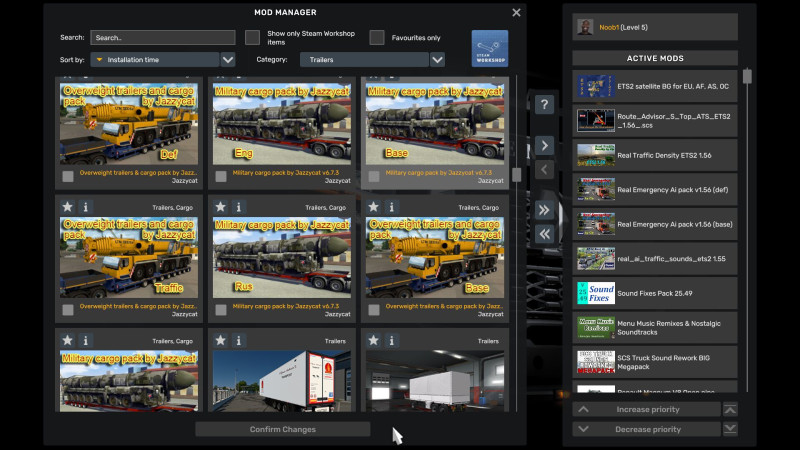Check the Military cargo pack Rus checkbox
Viewport: 800px width, 450px height.
tap(220, 310)
